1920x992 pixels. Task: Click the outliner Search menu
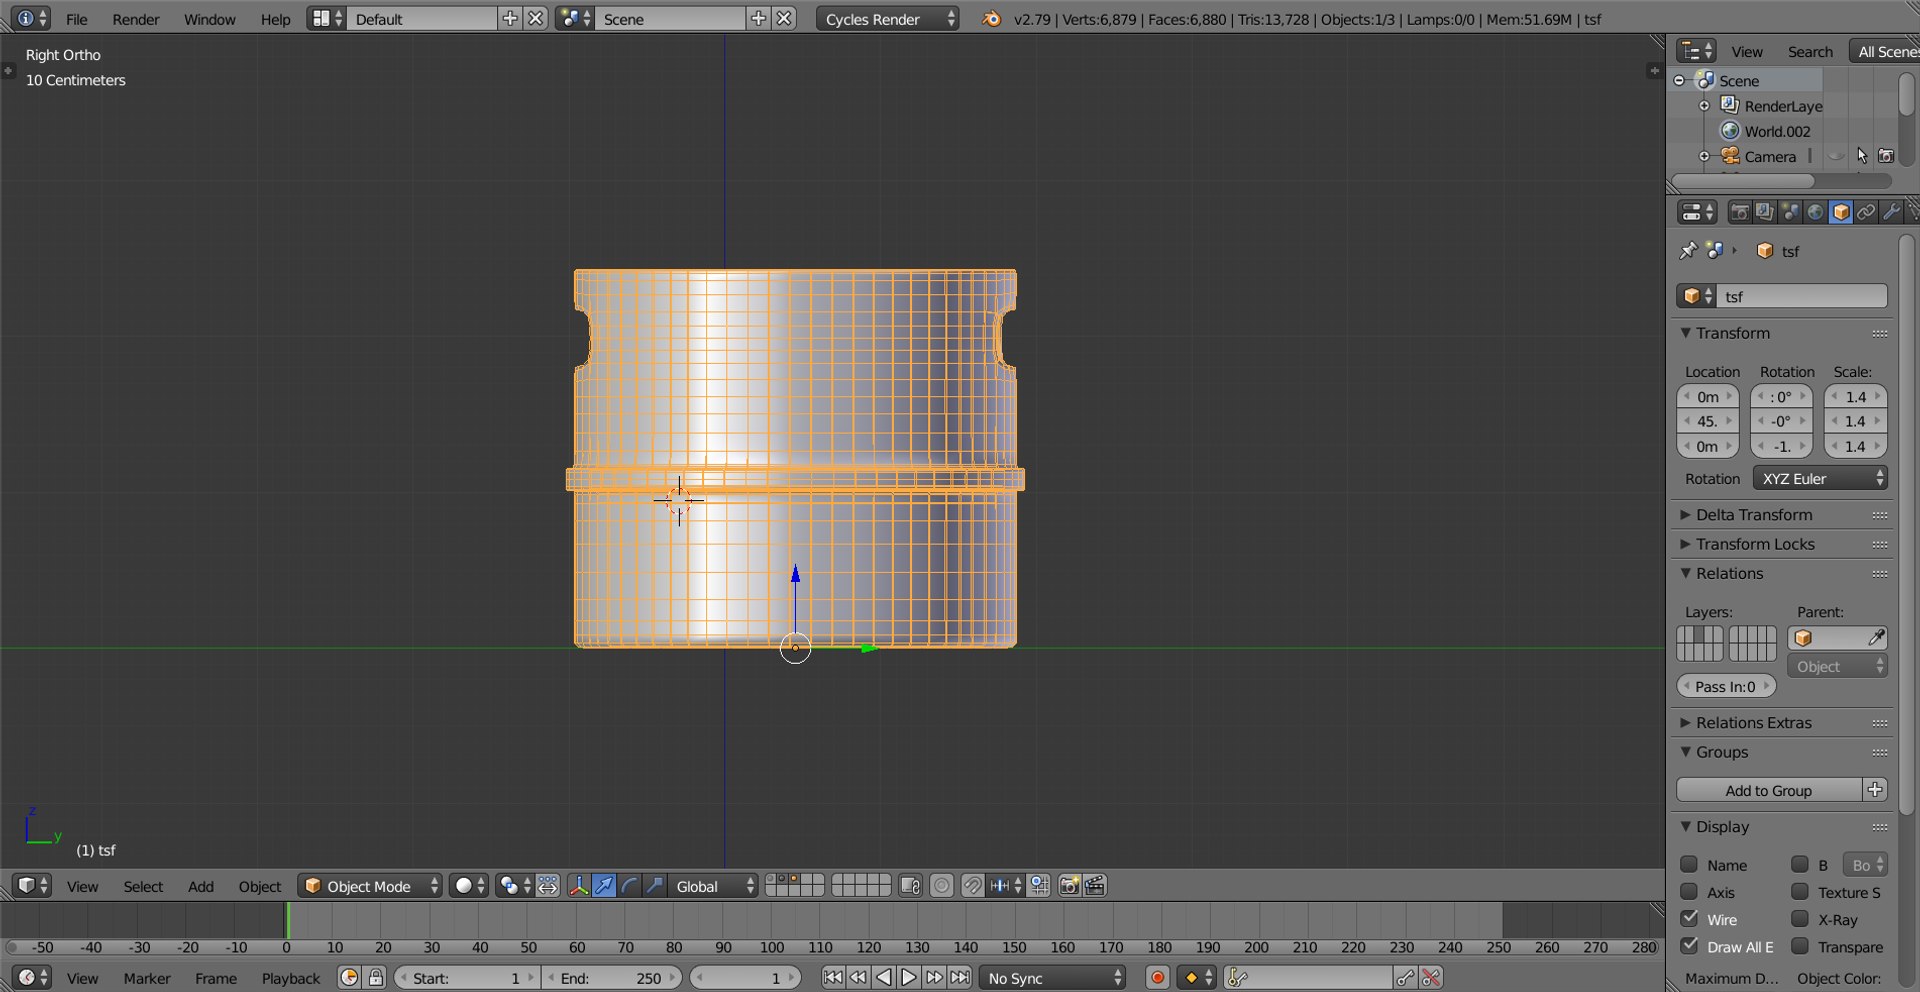tap(1810, 52)
